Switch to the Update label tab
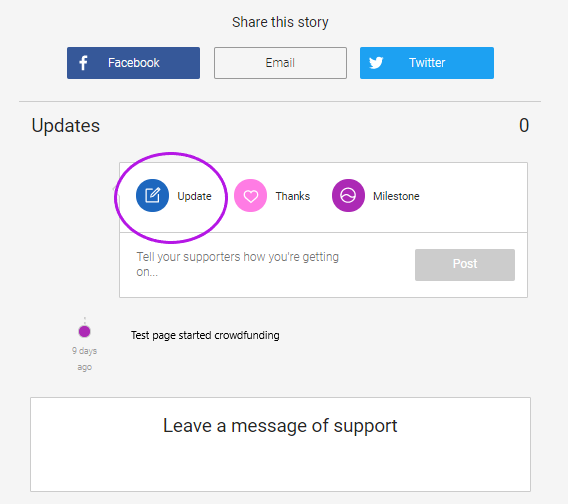 click(x=194, y=196)
